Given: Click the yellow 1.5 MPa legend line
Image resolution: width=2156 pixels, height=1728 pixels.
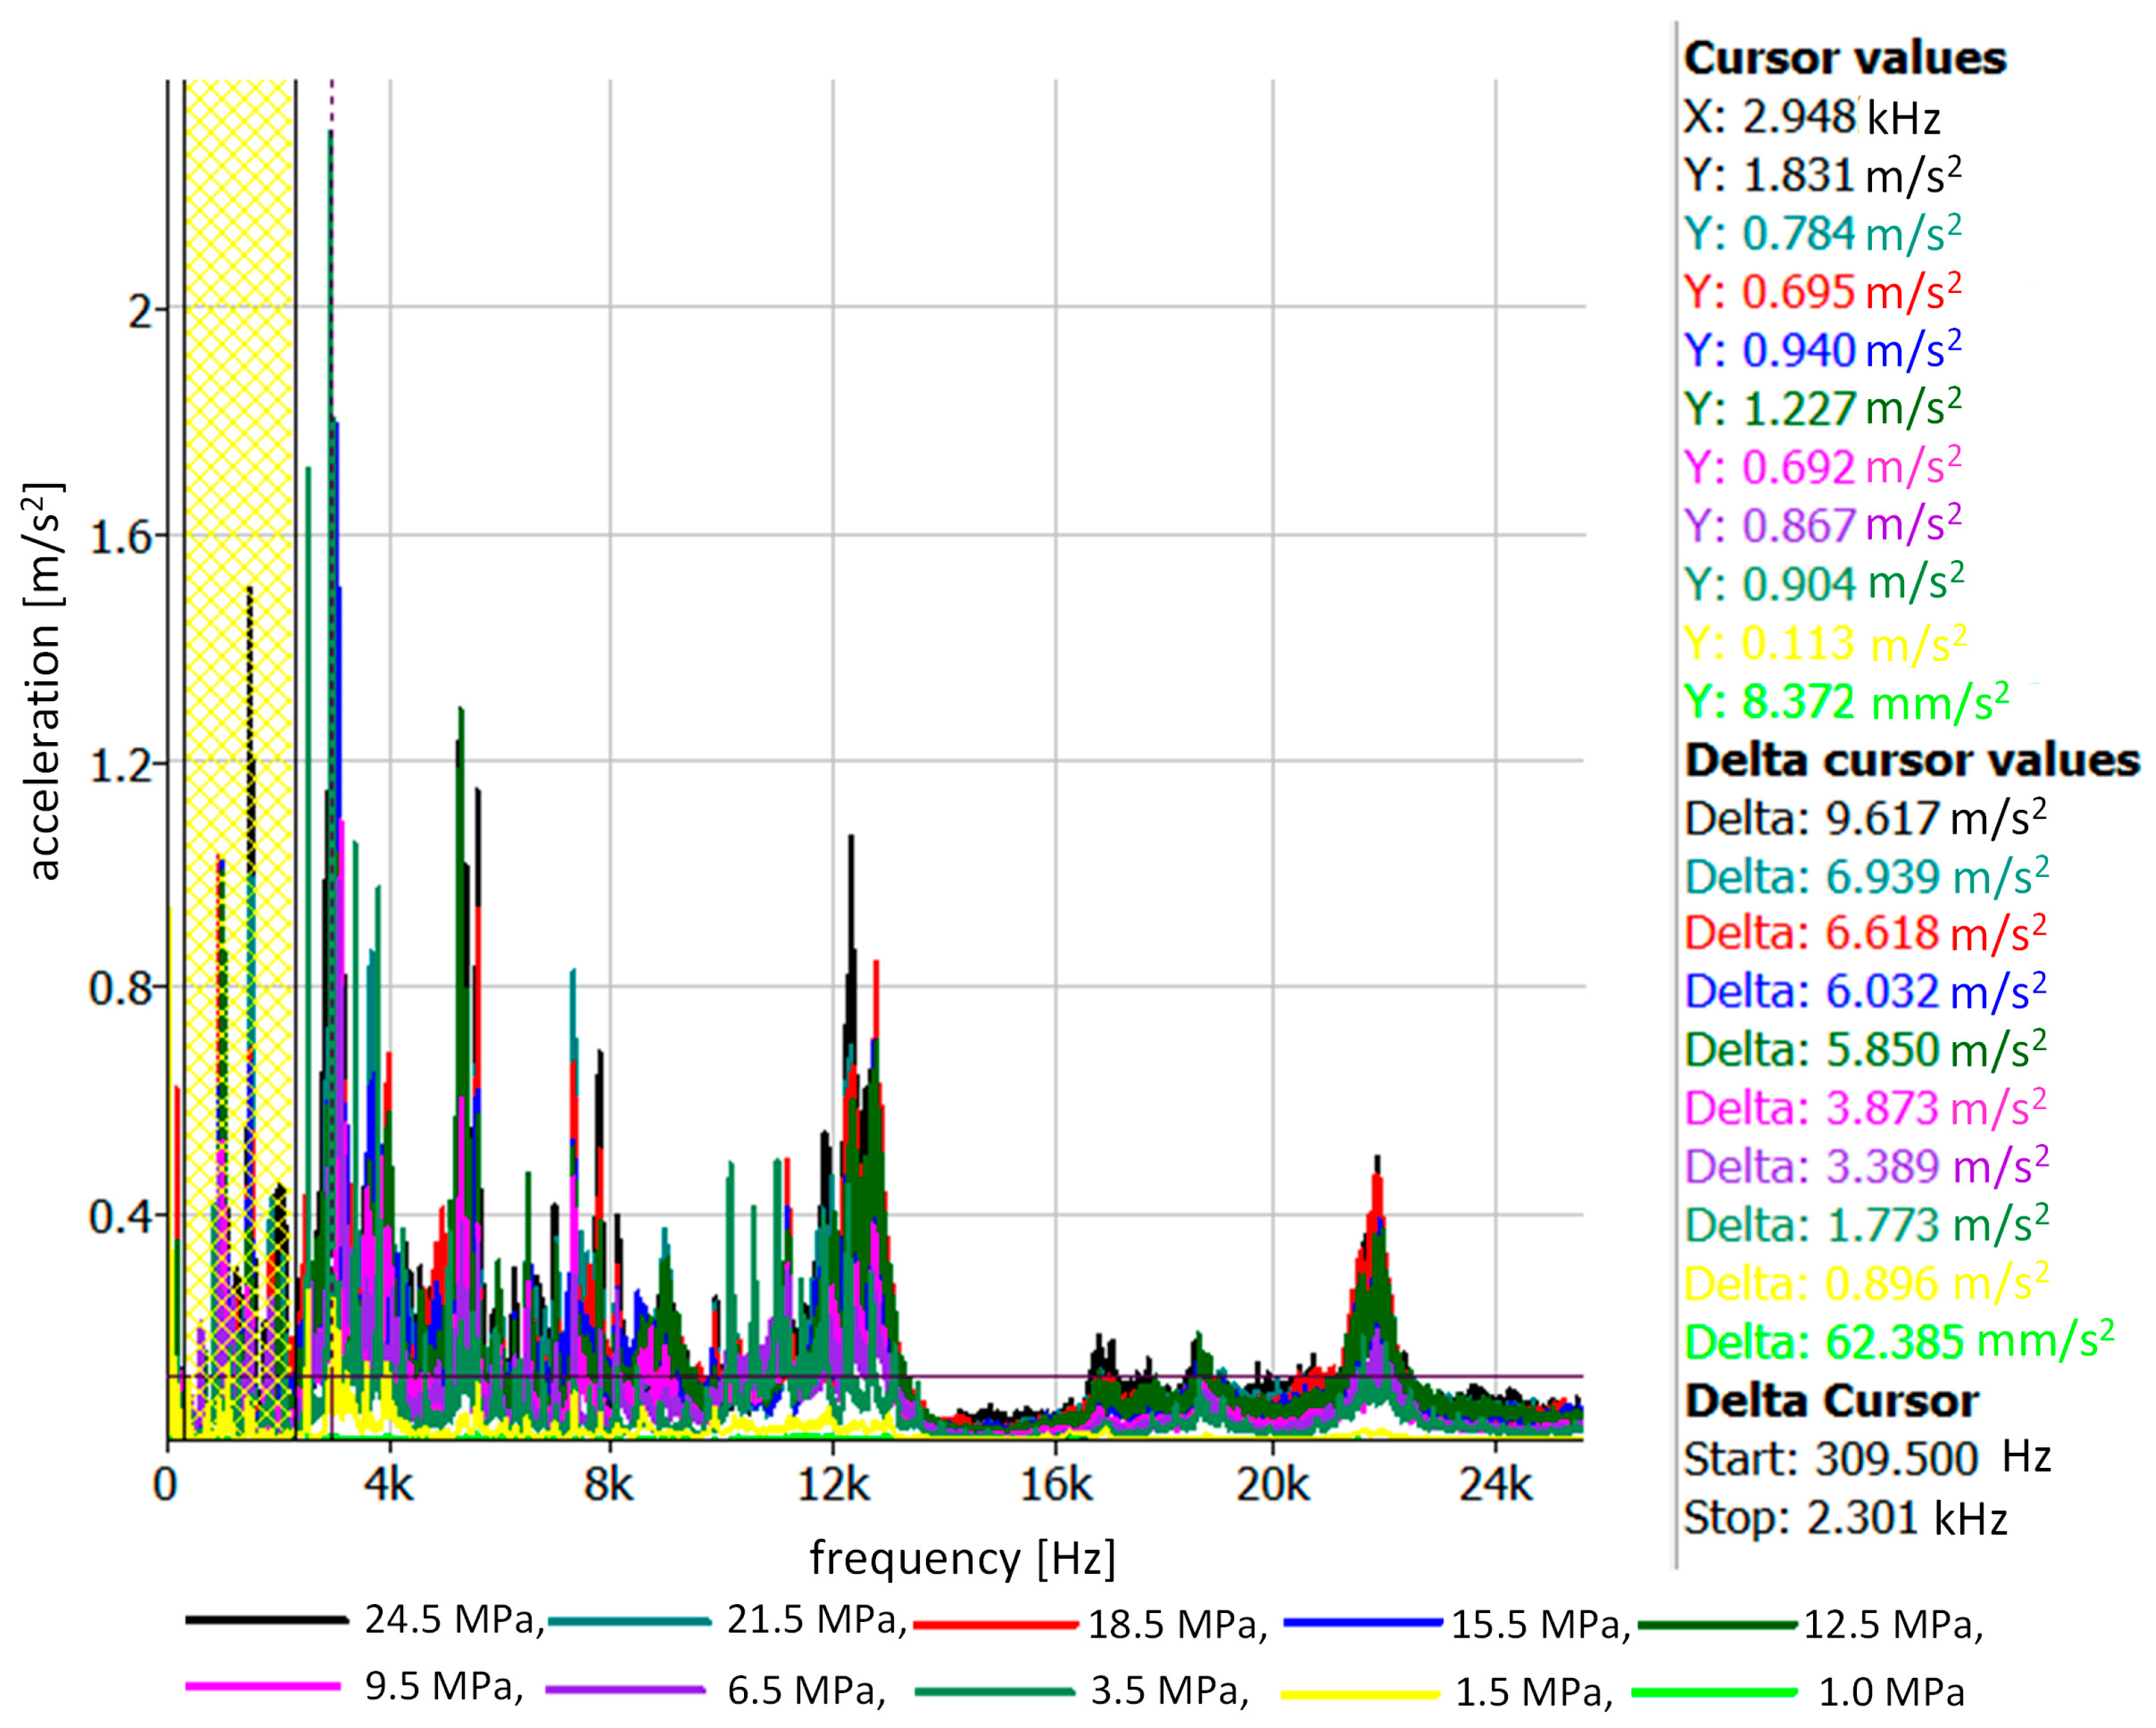Looking at the screenshot, I should coord(1360,1694).
